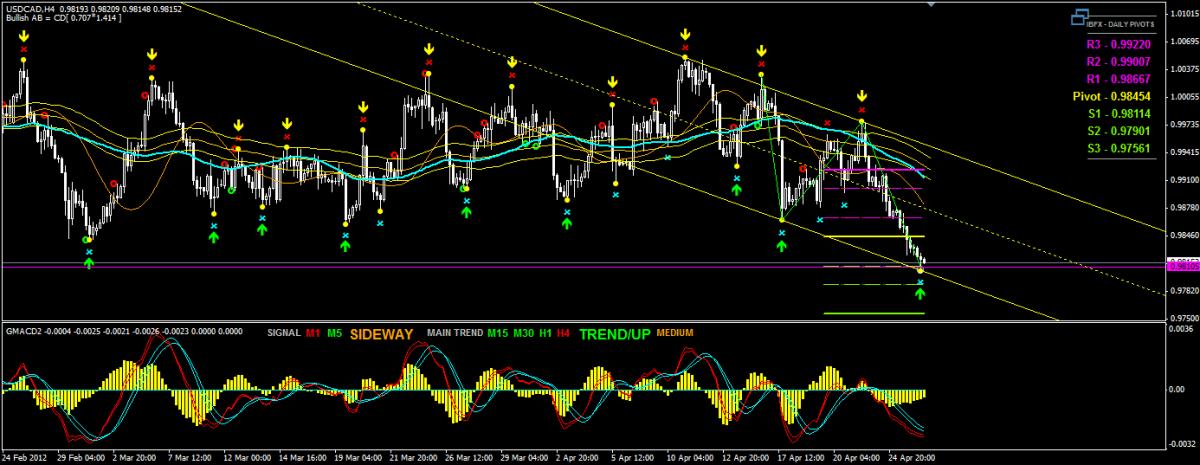This screenshot has height=465, width=1200.
Task: Click the GMACD2 indicator label
Action: pyautogui.click(x=22, y=331)
